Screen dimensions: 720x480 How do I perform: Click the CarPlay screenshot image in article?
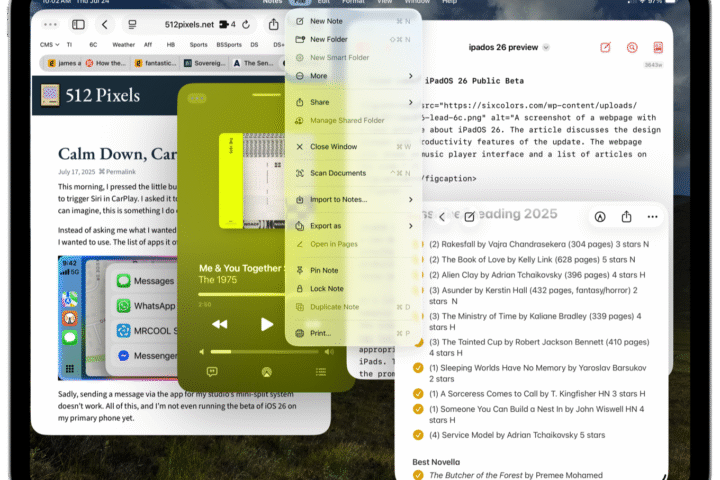[x=118, y=318]
